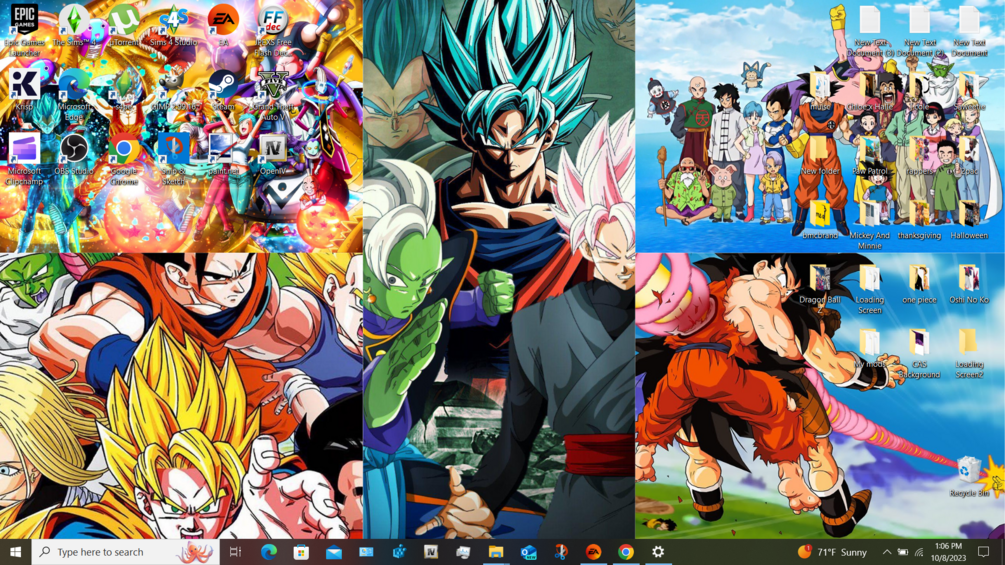Select the JPEXS Free Flash Decompiler shortcut

(x=273, y=30)
